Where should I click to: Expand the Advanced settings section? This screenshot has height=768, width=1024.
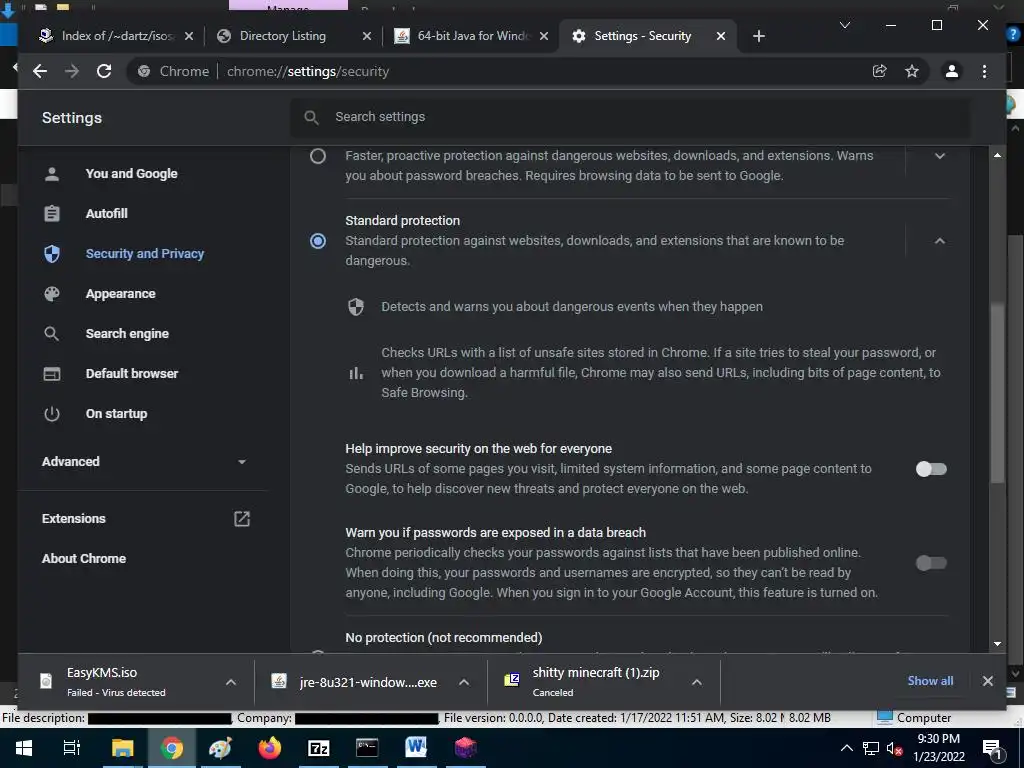click(x=145, y=462)
